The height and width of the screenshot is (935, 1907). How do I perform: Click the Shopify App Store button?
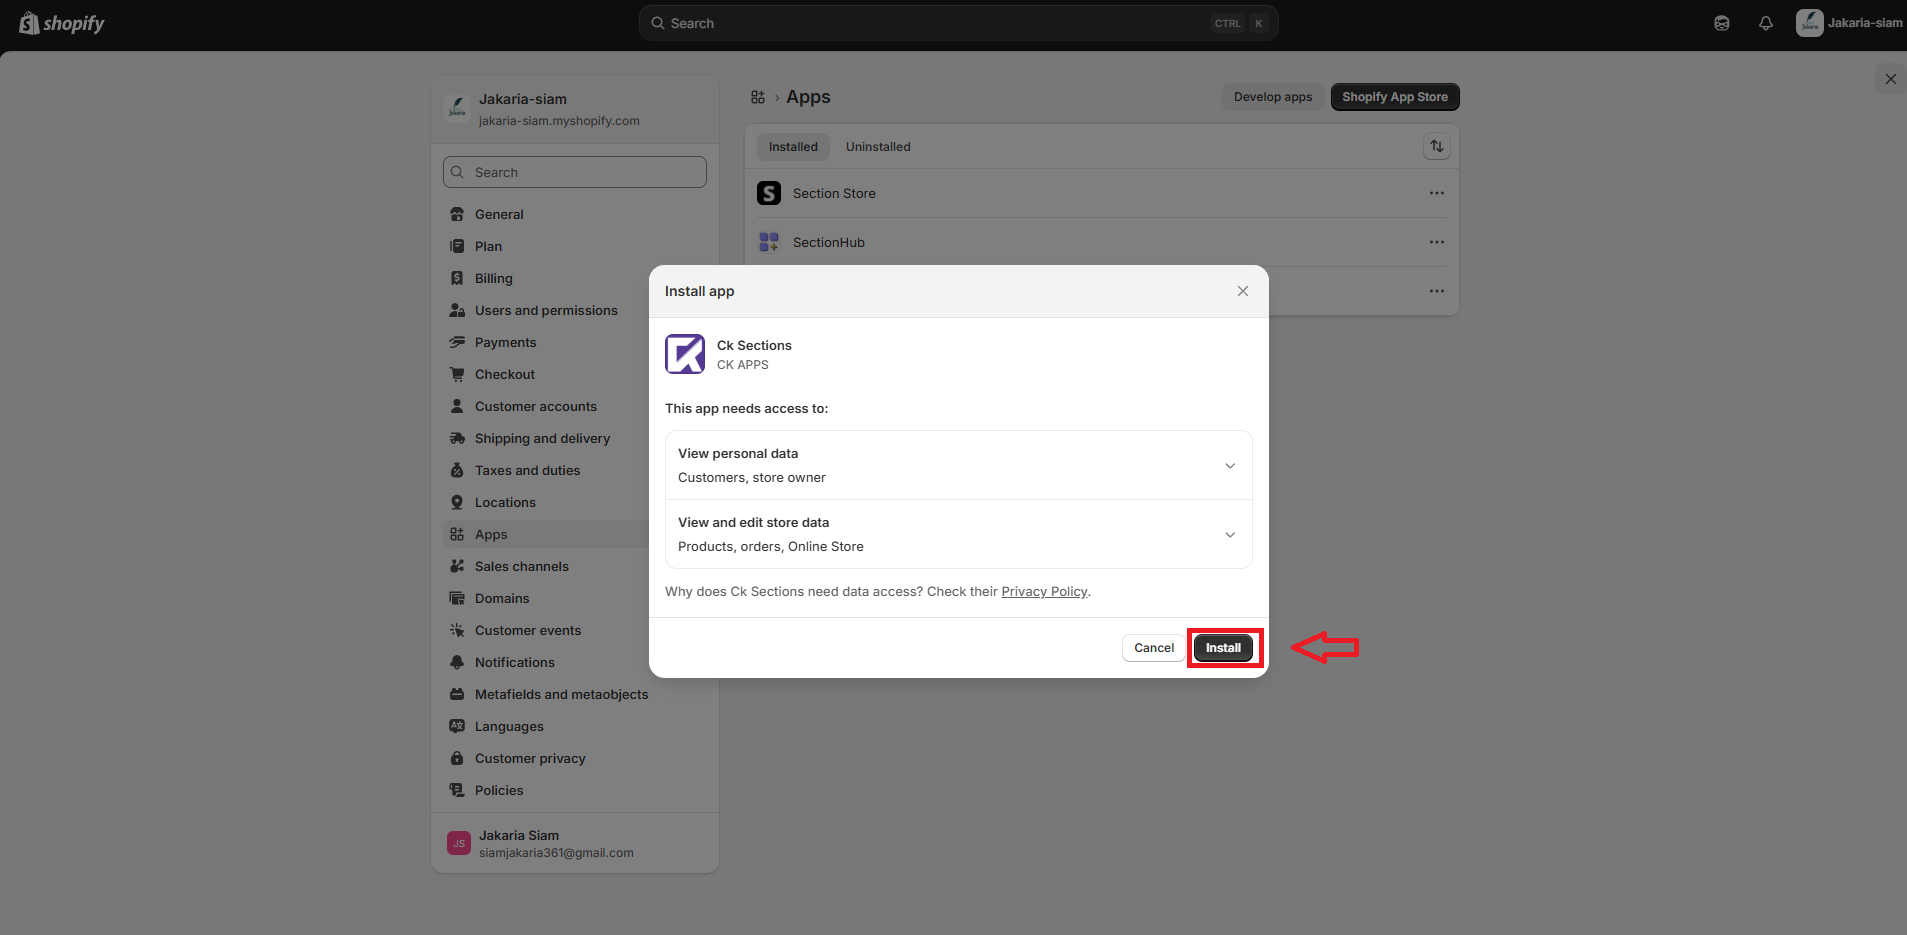1394,97
